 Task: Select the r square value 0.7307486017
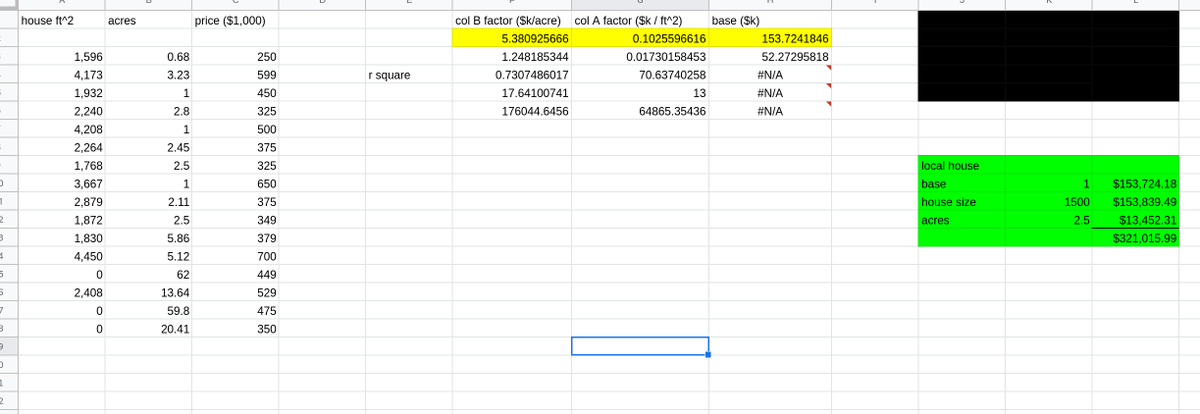pos(511,75)
